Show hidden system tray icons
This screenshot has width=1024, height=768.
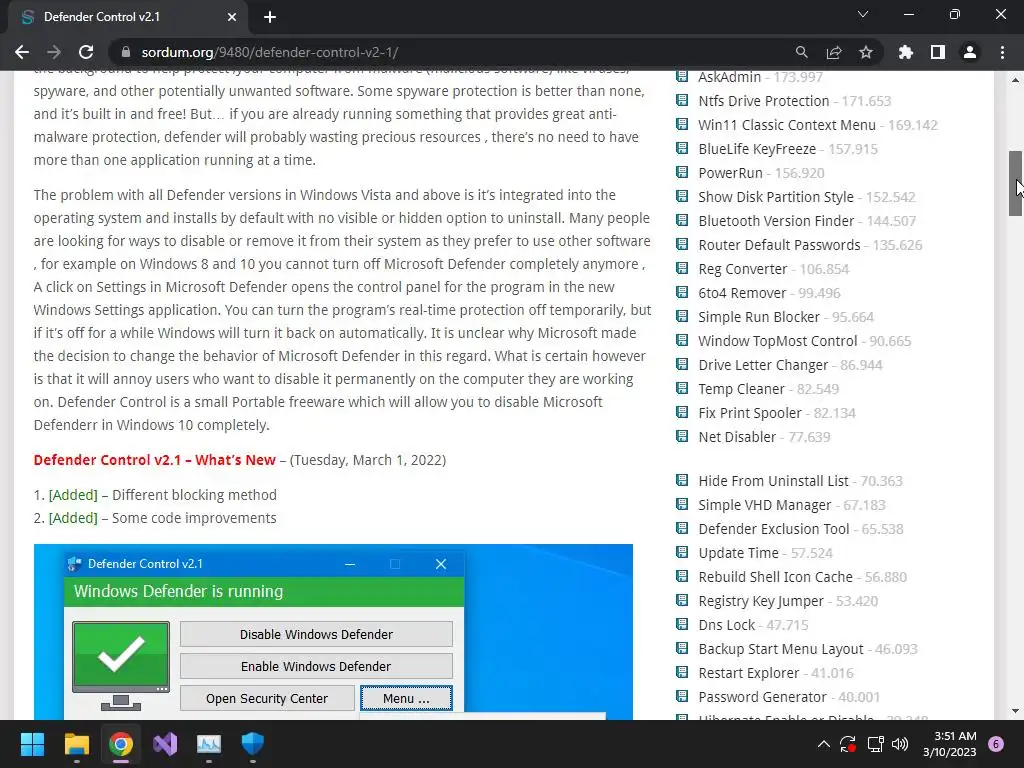tap(824, 744)
